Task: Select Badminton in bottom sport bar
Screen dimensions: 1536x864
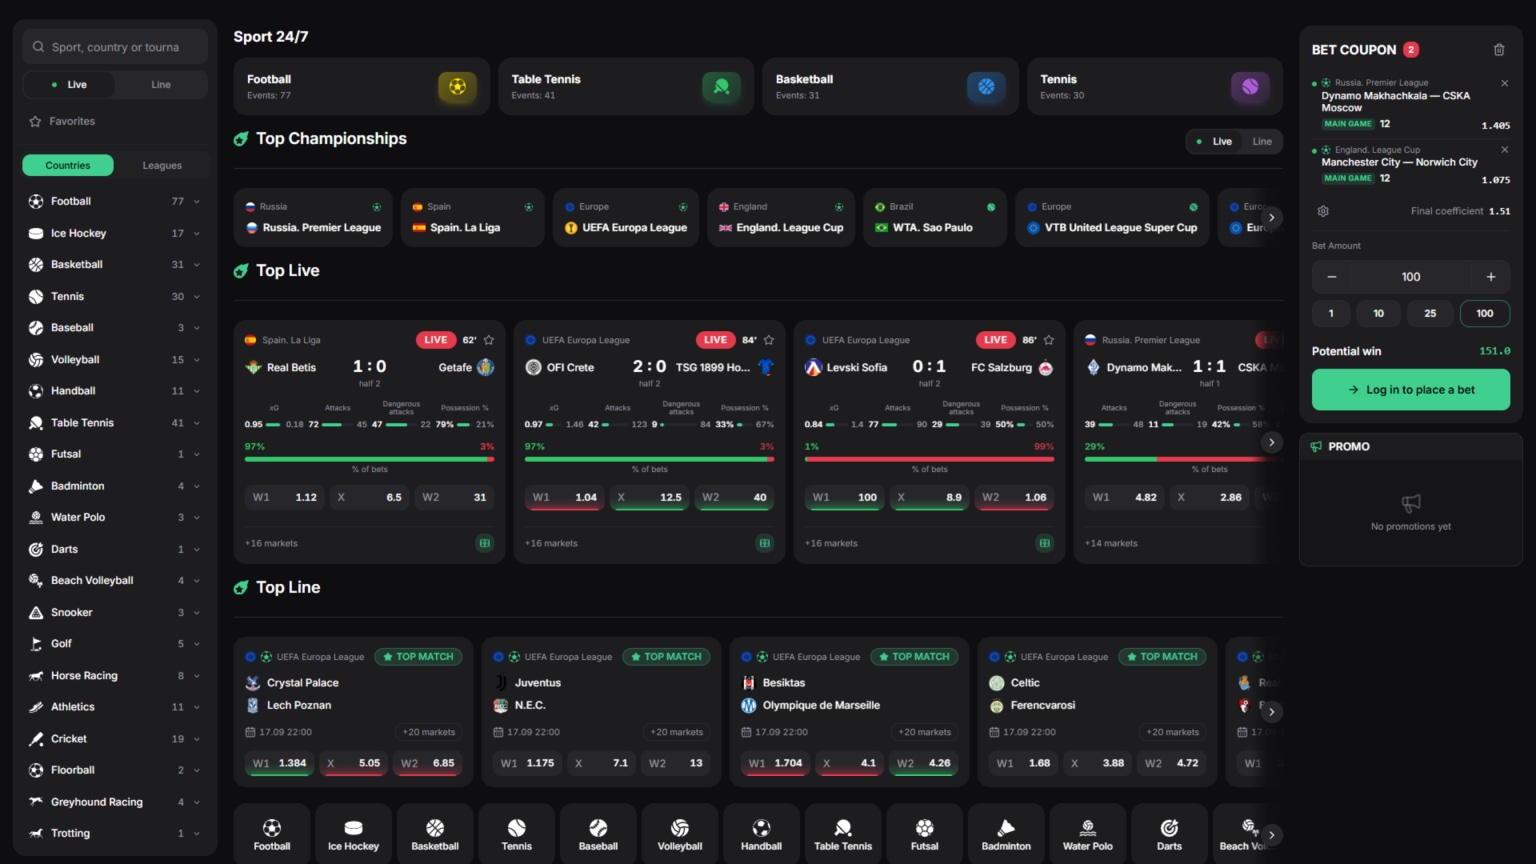Action: [x=1006, y=834]
